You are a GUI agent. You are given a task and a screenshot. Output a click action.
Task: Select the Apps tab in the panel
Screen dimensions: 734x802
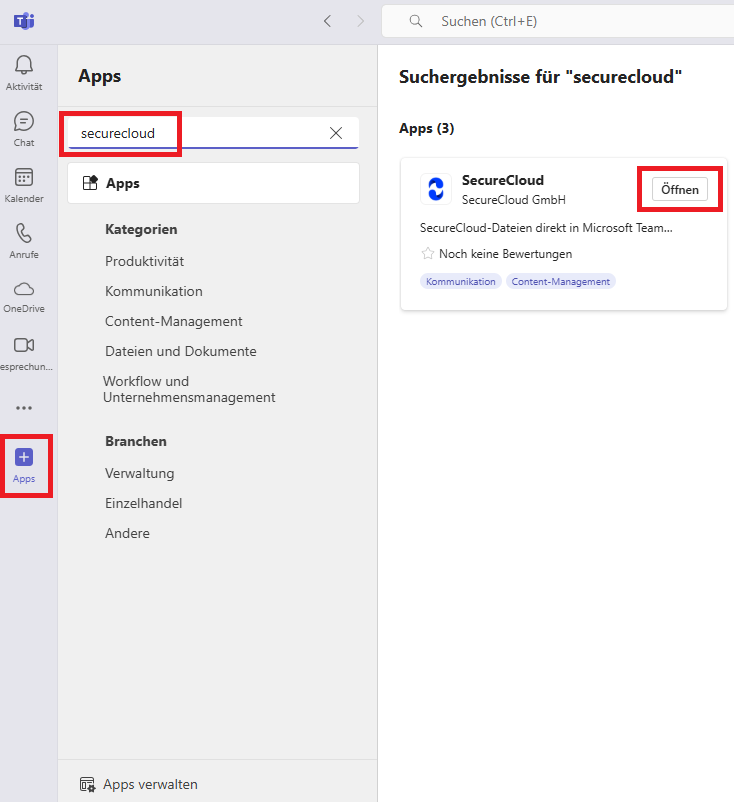pyautogui.click(x=213, y=183)
